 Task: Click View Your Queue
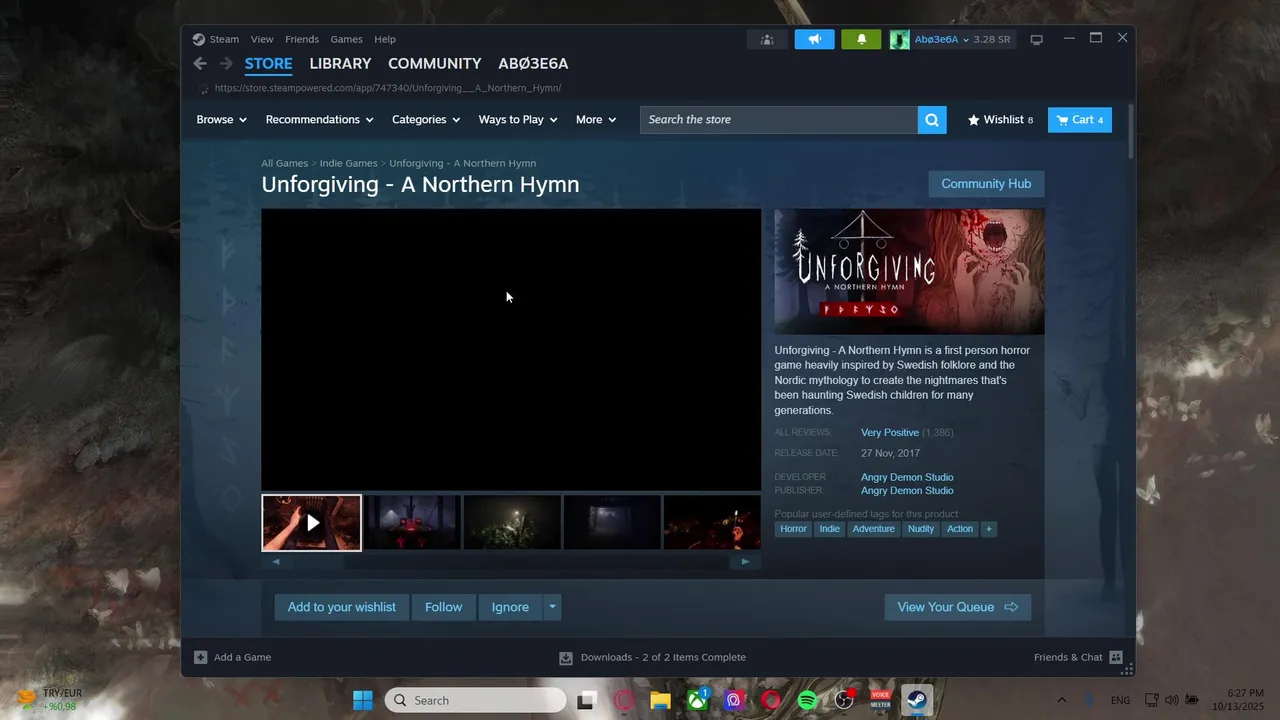click(x=957, y=607)
